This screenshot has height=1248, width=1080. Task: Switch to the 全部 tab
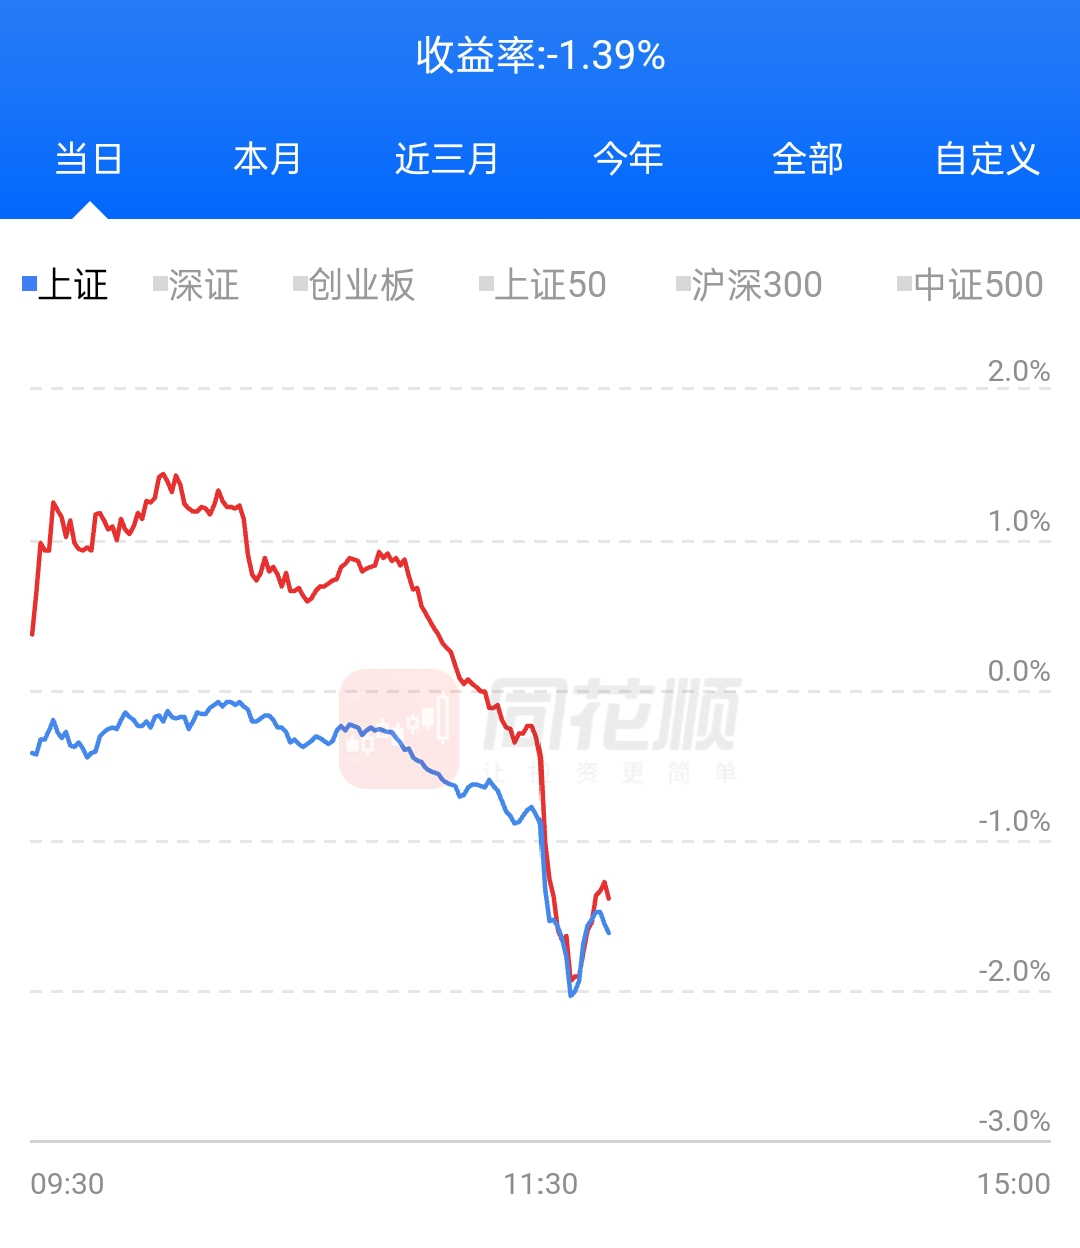(808, 159)
